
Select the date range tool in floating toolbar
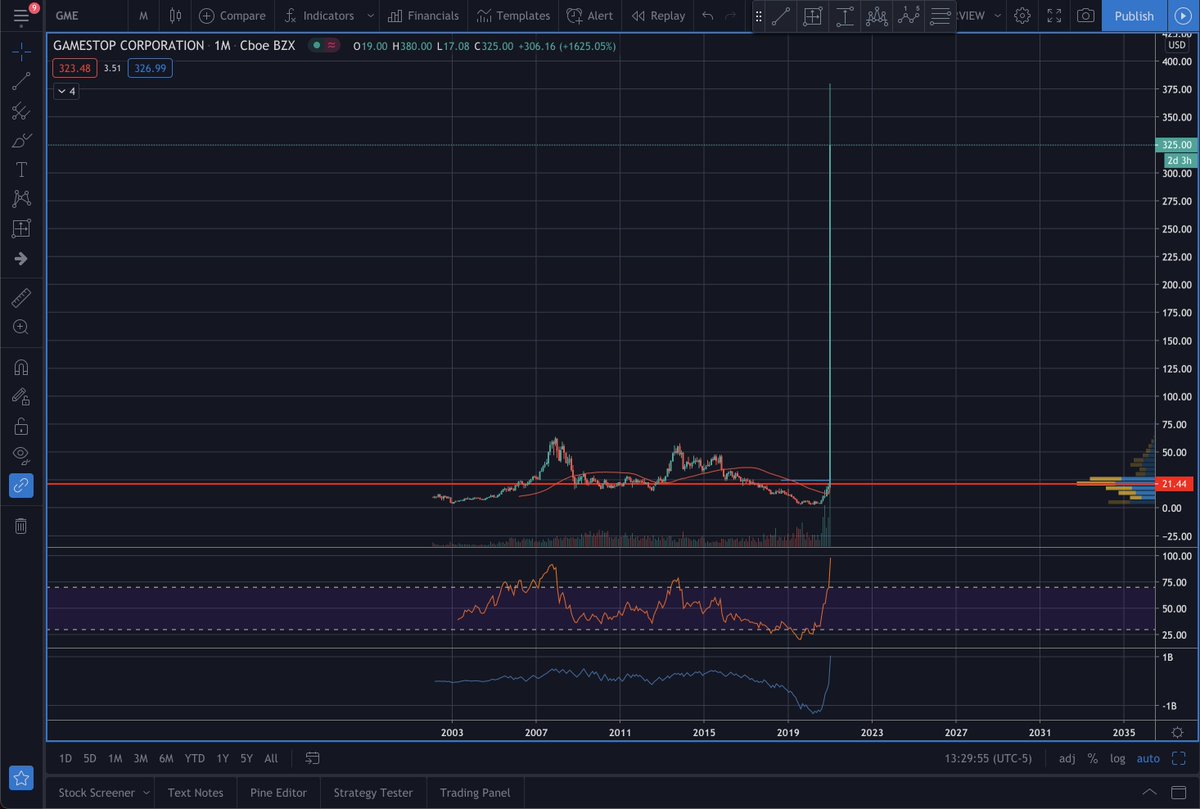[x=845, y=16]
